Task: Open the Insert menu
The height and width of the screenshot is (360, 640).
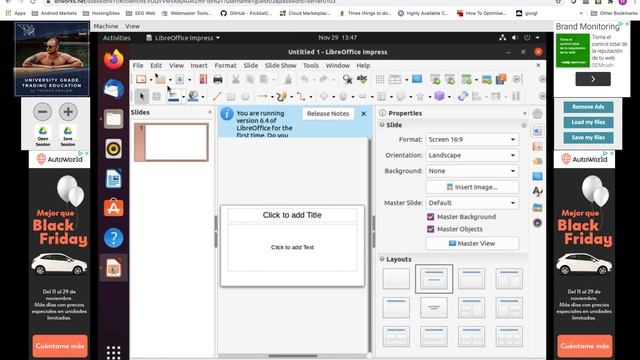Action: click(199, 65)
